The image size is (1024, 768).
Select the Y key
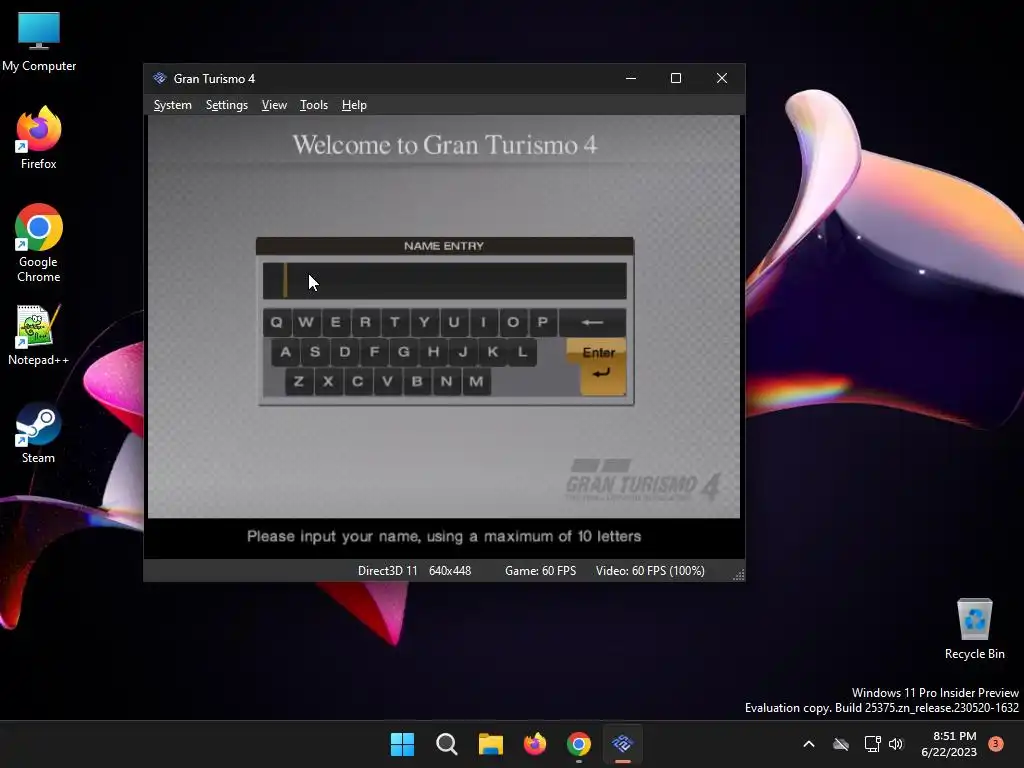tap(424, 323)
